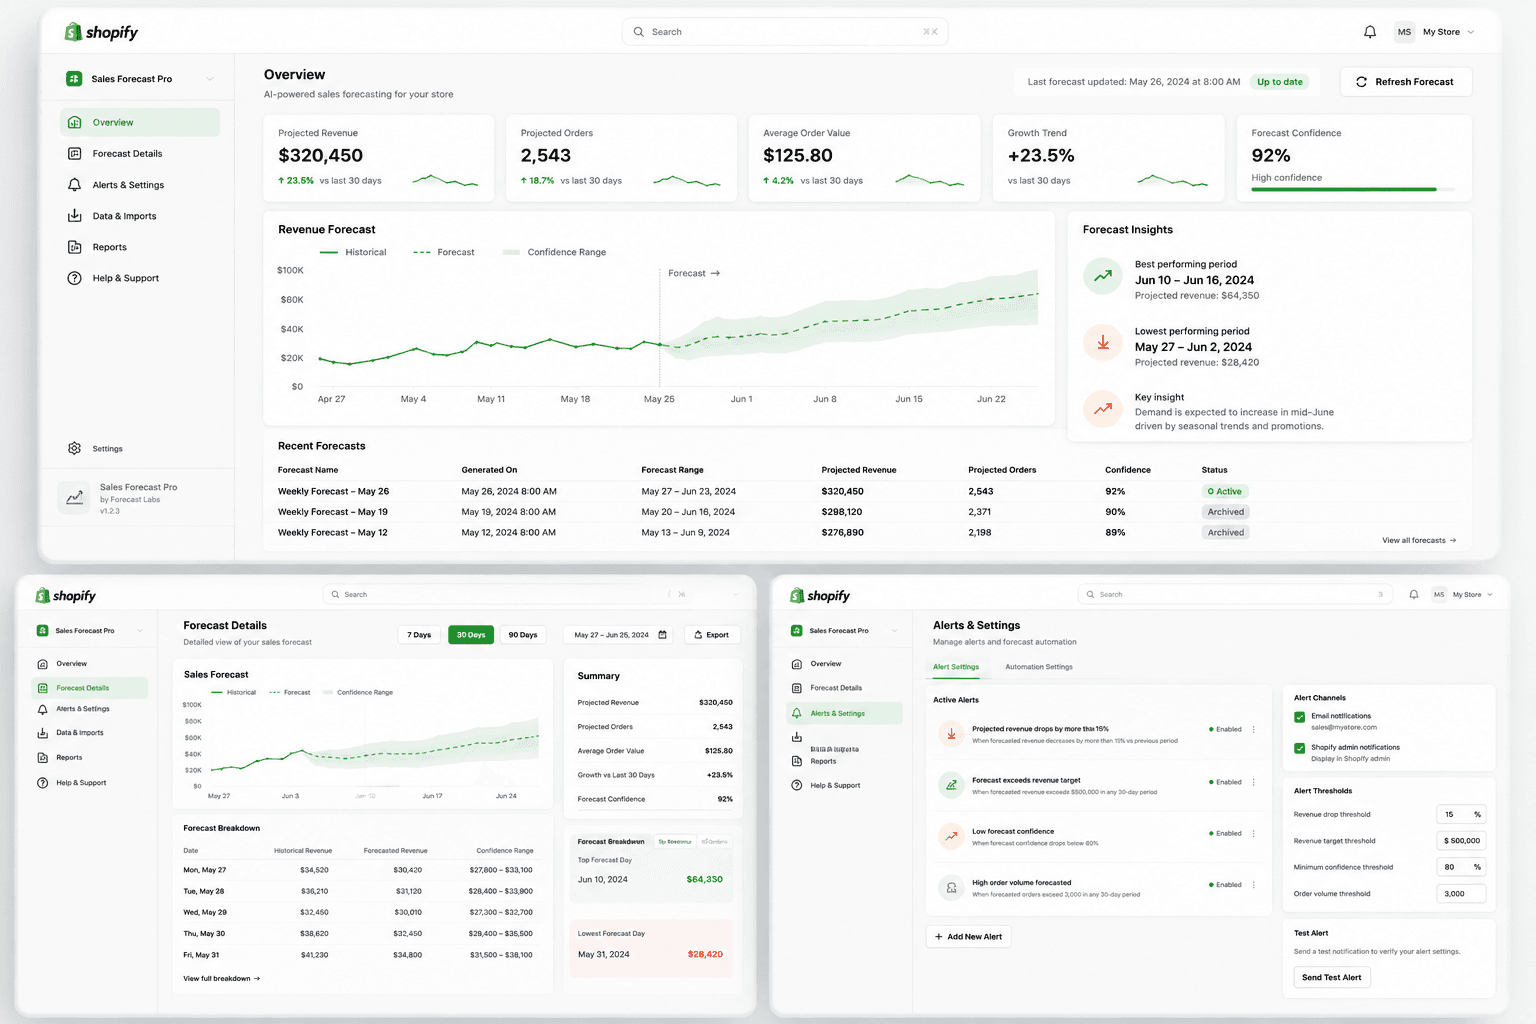Click the Forecast Details sidebar icon in Overview

click(x=74, y=154)
